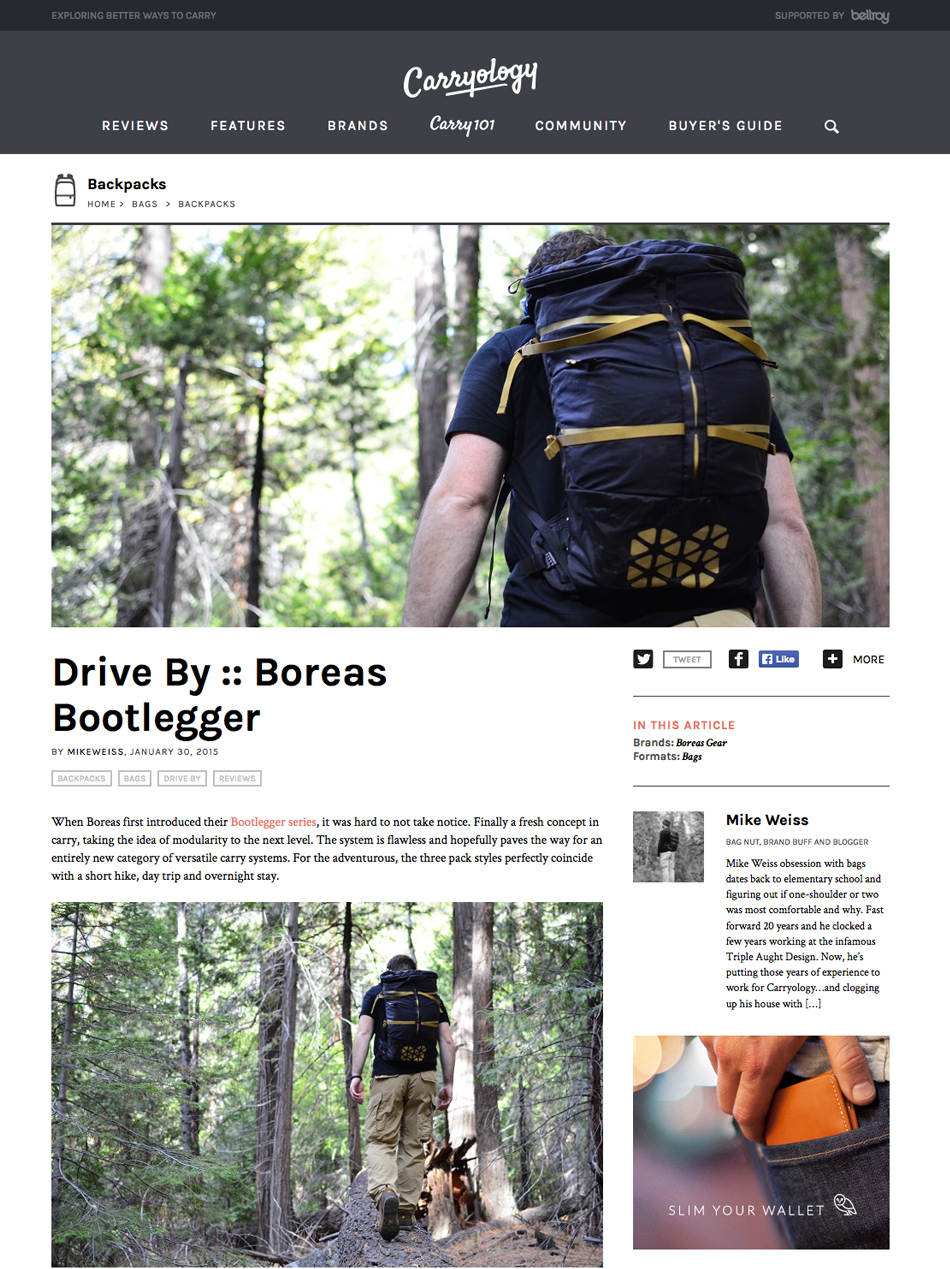Click the Slim Your Wallet ad
This screenshot has height=1269, width=950.
click(x=761, y=1142)
